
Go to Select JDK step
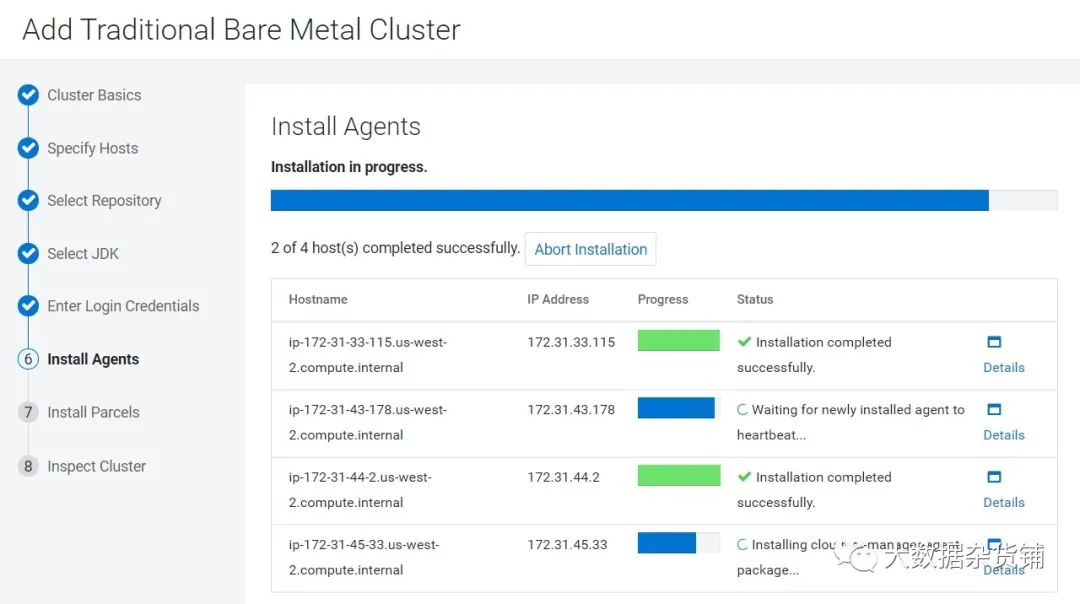[83, 253]
